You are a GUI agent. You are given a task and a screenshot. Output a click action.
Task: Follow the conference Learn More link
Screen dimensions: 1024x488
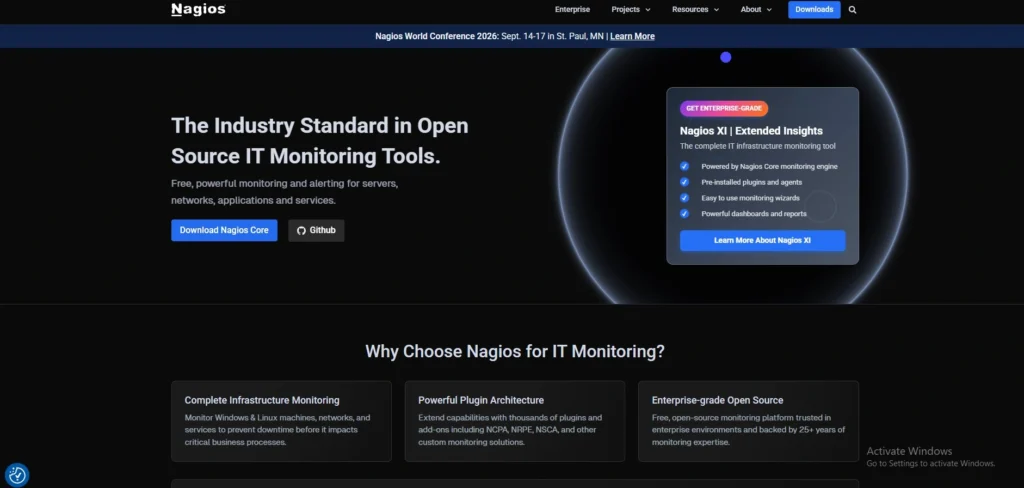(x=632, y=37)
